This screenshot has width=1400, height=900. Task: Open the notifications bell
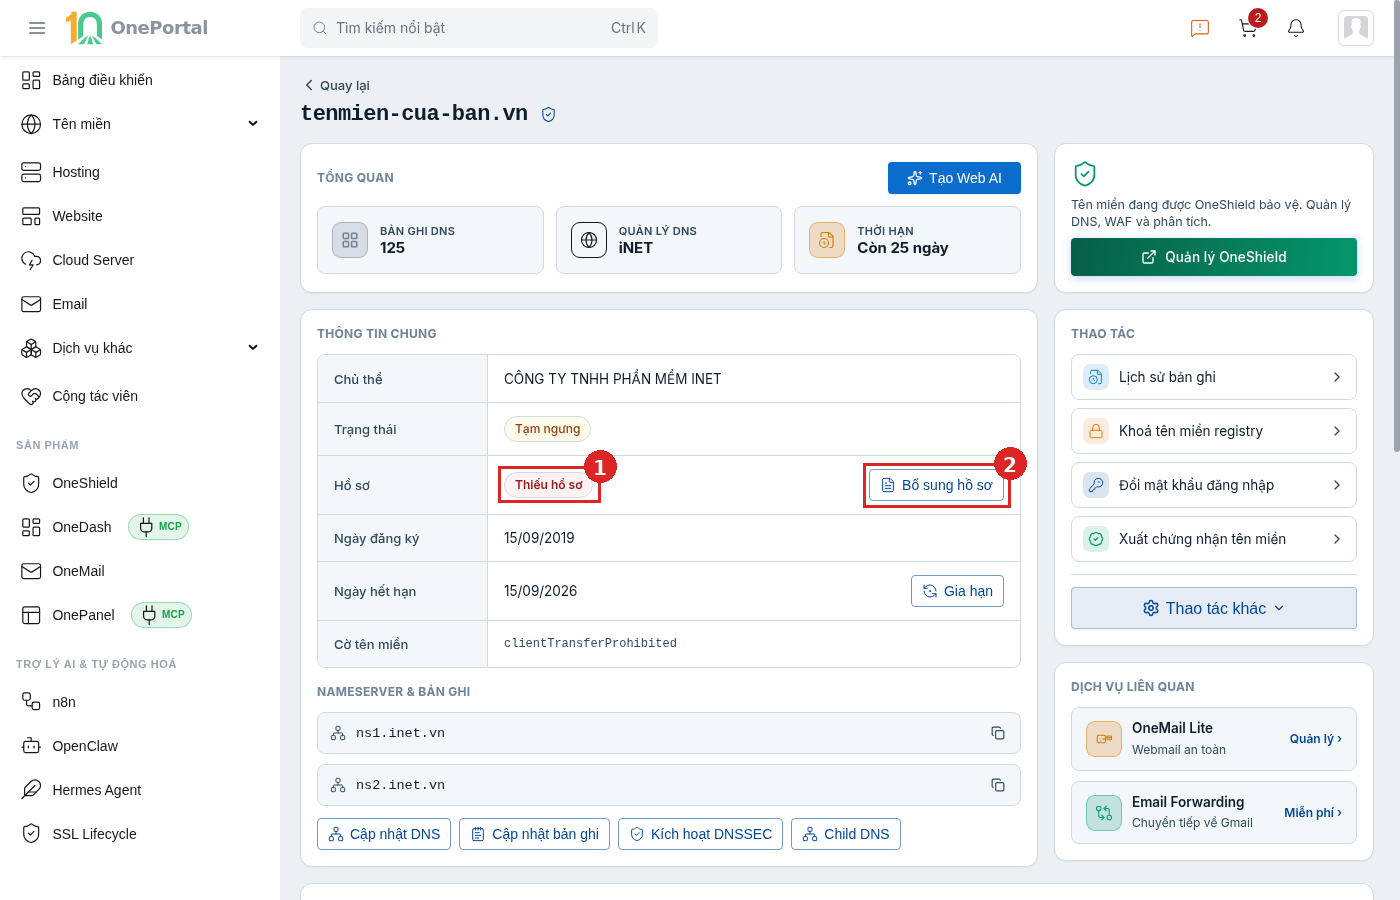click(1296, 28)
